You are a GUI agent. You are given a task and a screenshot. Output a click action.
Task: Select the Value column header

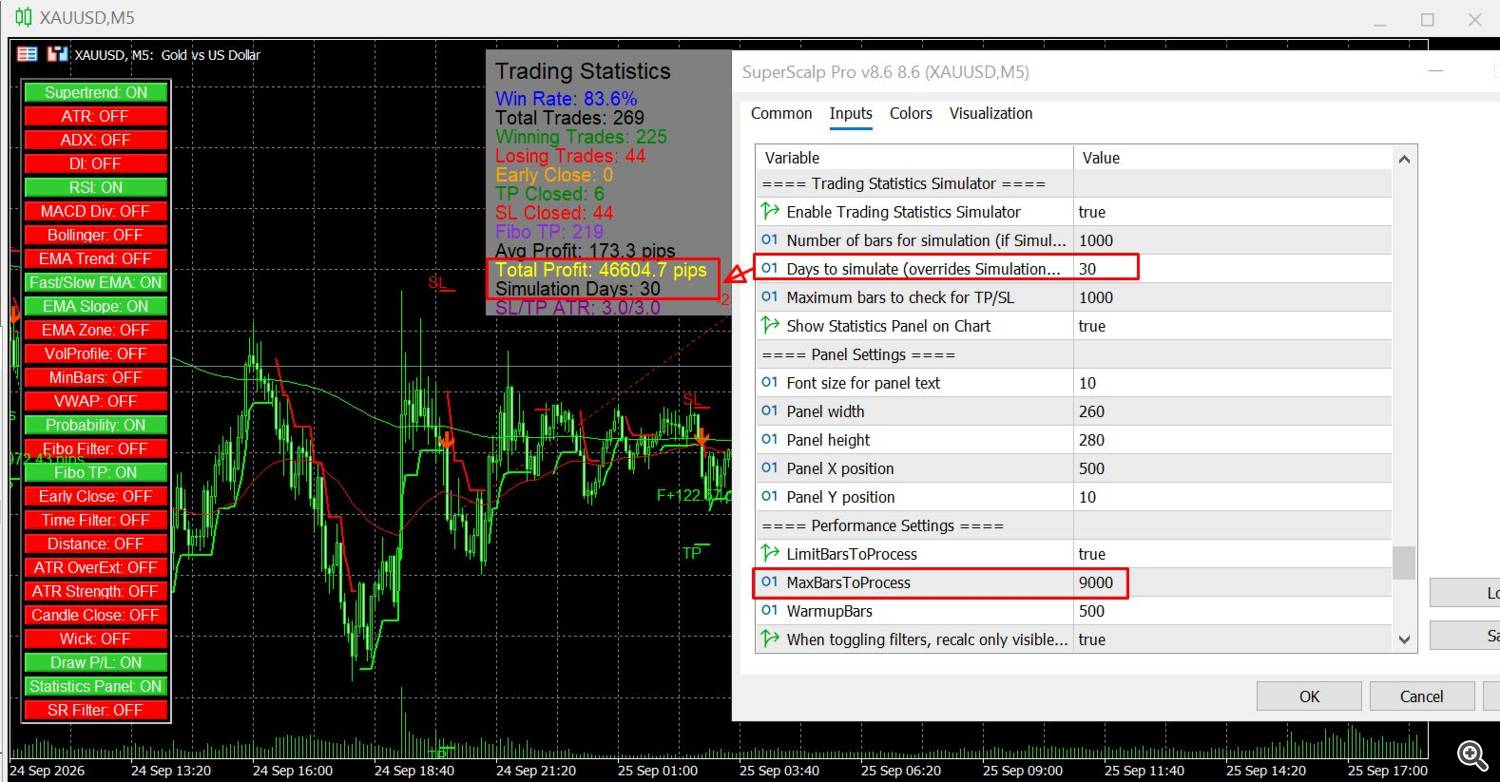click(1232, 158)
